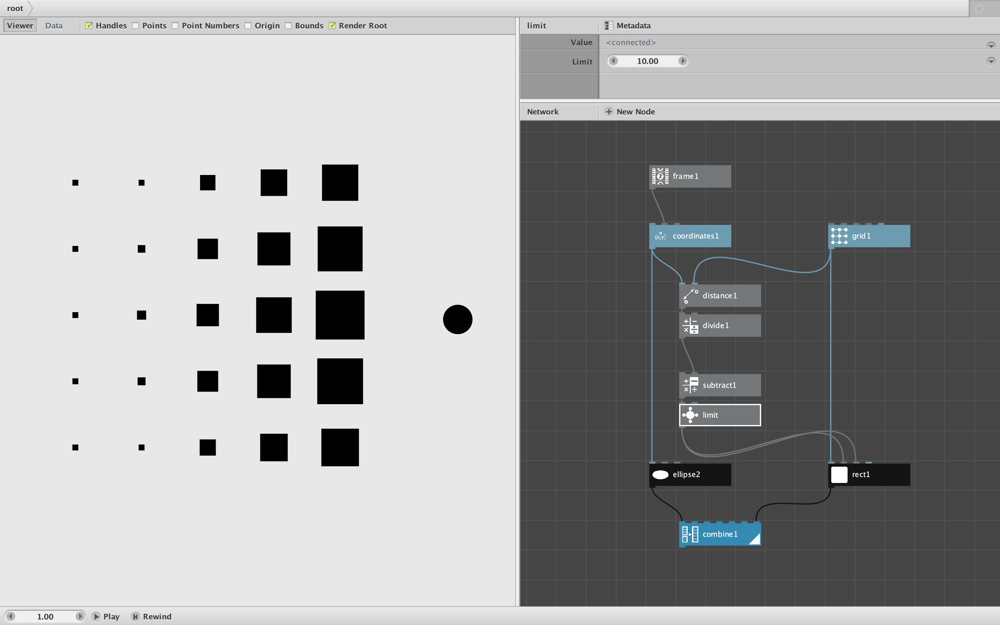Start animation with the Play button

coord(106,617)
